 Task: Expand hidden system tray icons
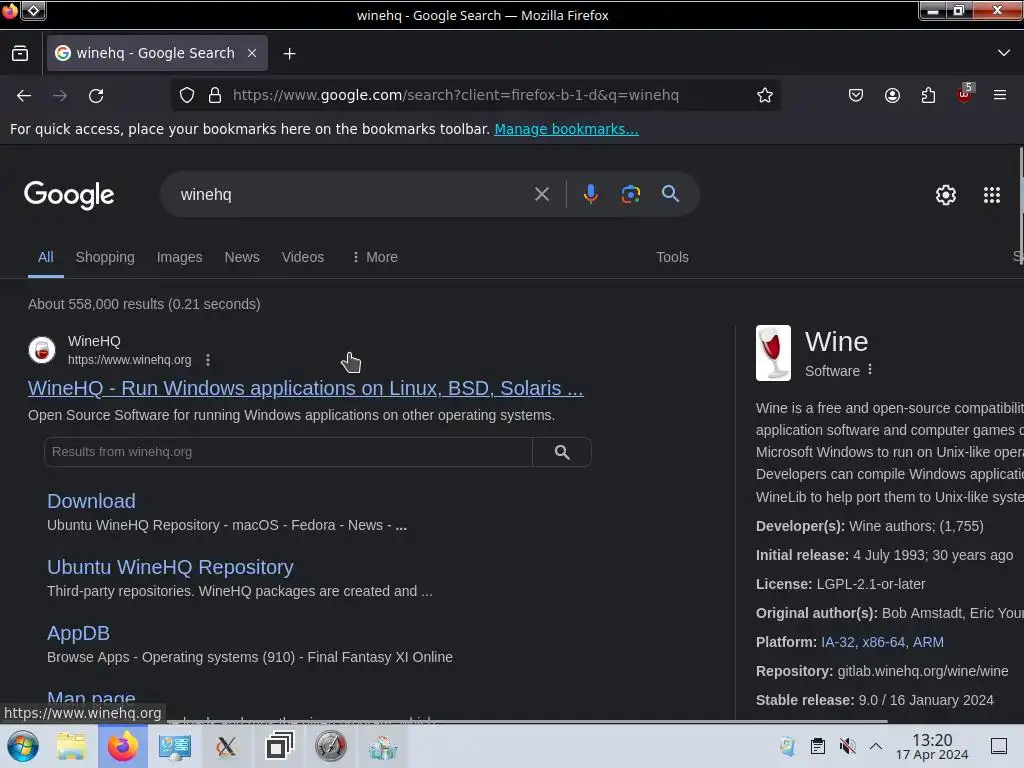[876, 746]
